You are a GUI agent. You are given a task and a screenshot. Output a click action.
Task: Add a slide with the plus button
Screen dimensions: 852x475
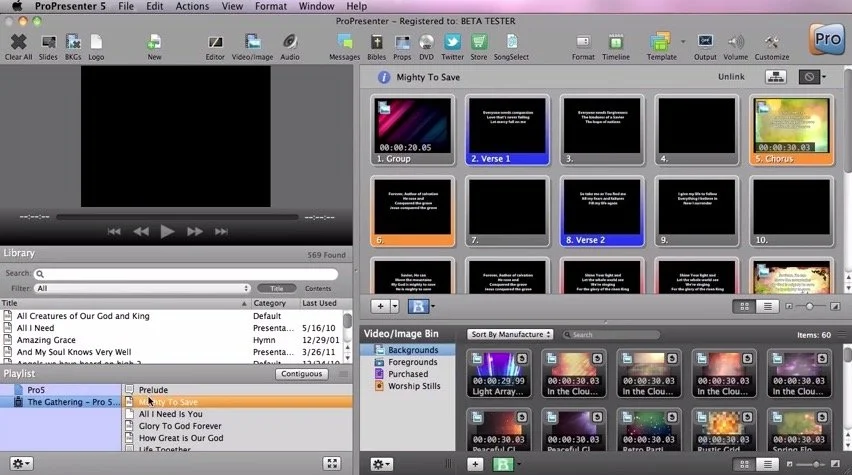point(380,306)
